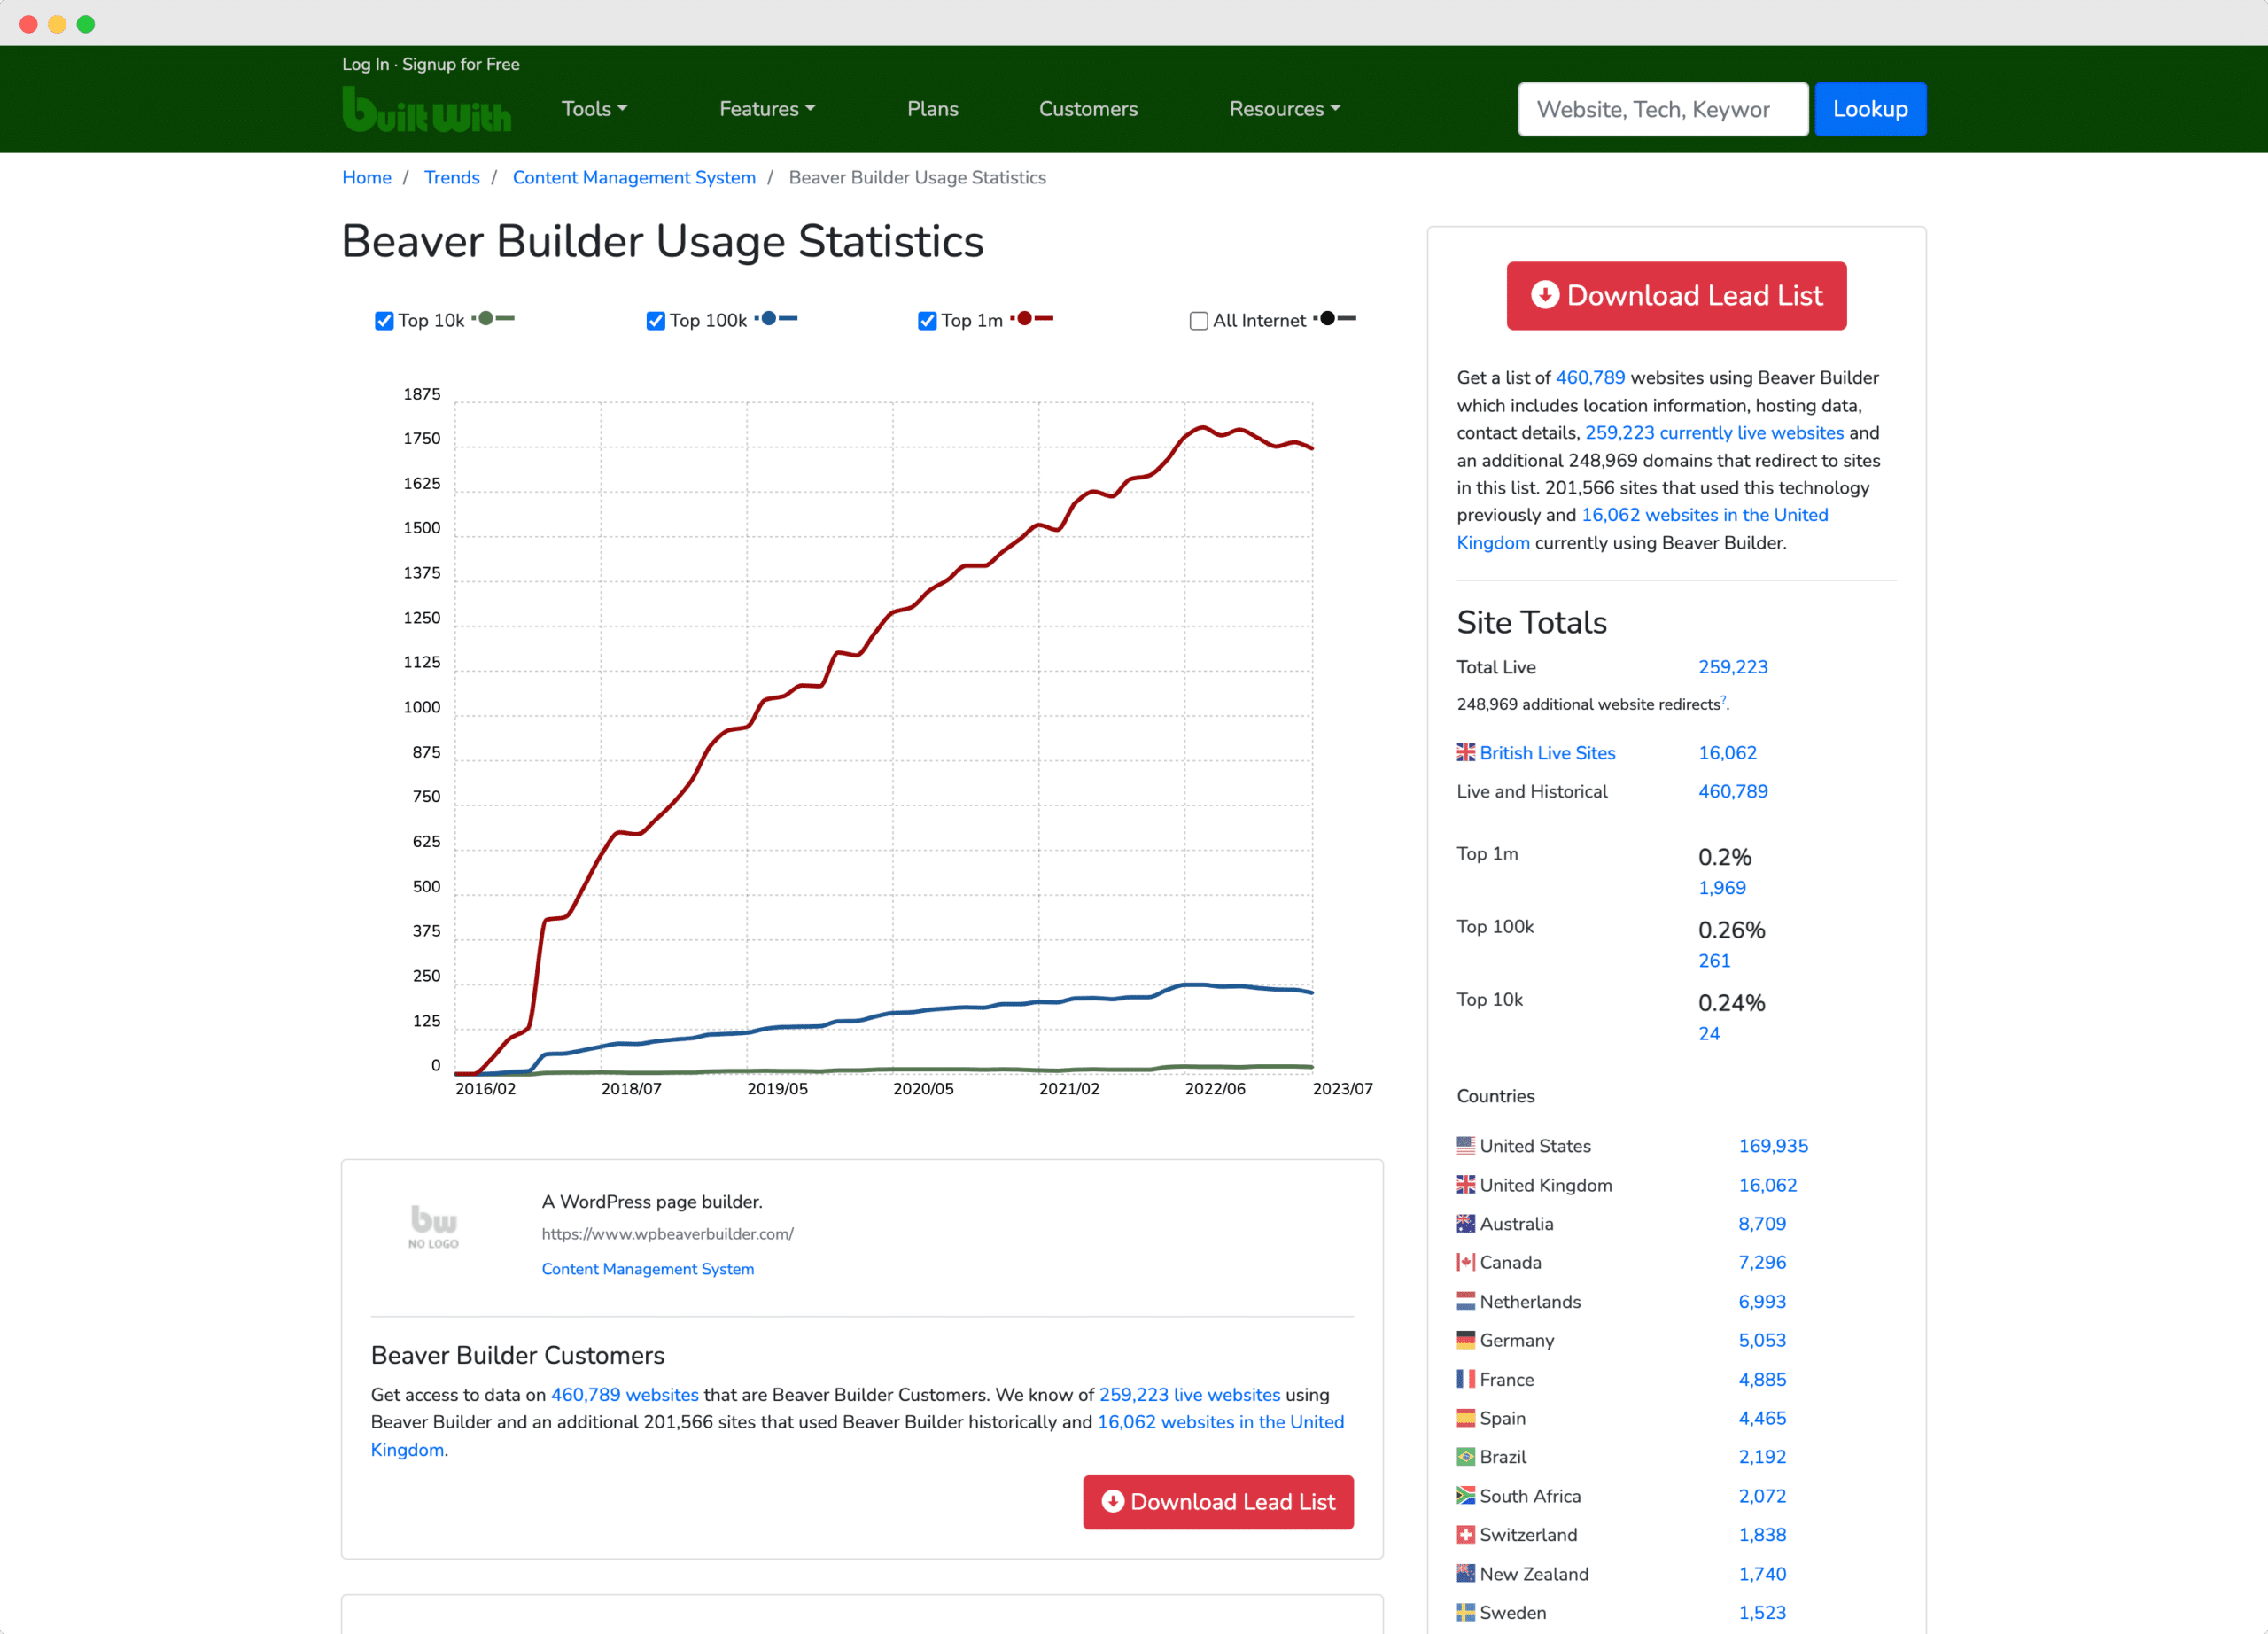Viewport: 2268px width, 1634px height.
Task: Open Content Management System breadcrumb
Action: 634,178
